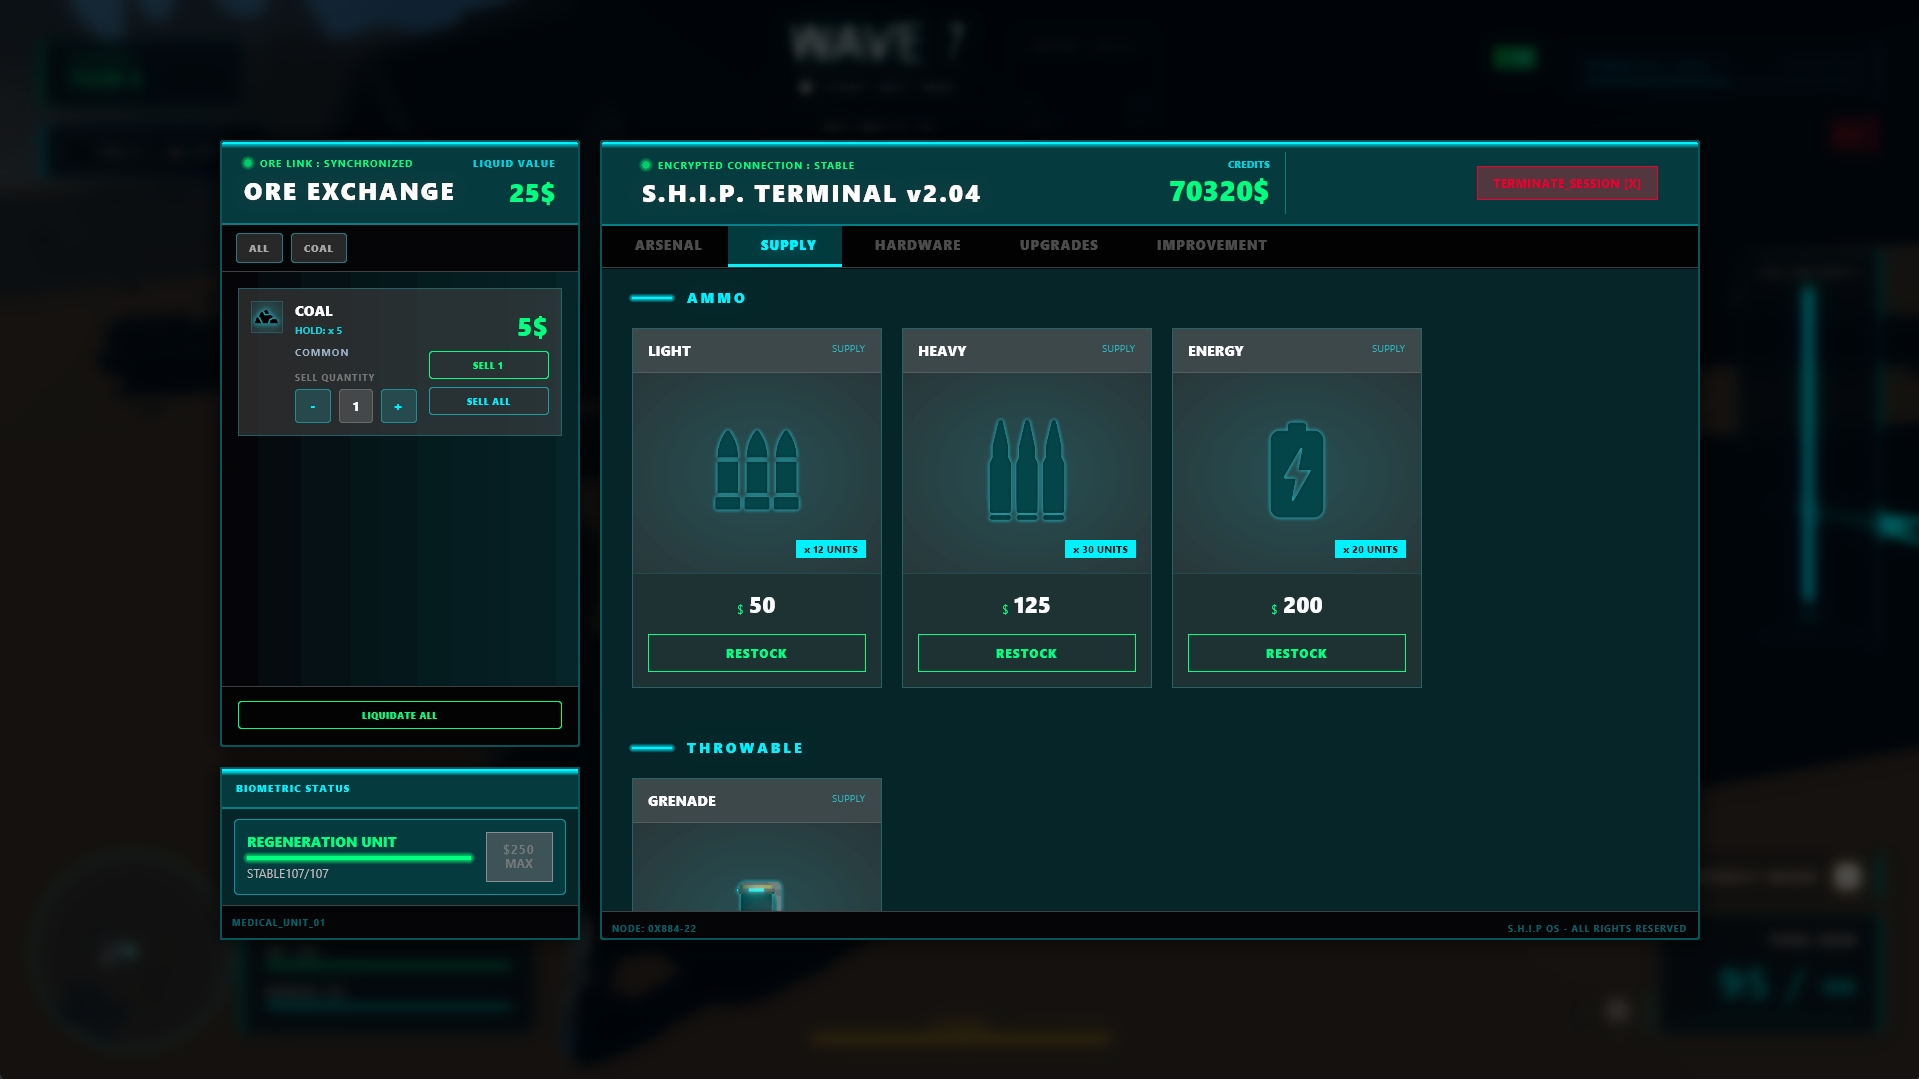Increase sell quantity with plus button
The width and height of the screenshot is (1919, 1079).
[x=398, y=406]
